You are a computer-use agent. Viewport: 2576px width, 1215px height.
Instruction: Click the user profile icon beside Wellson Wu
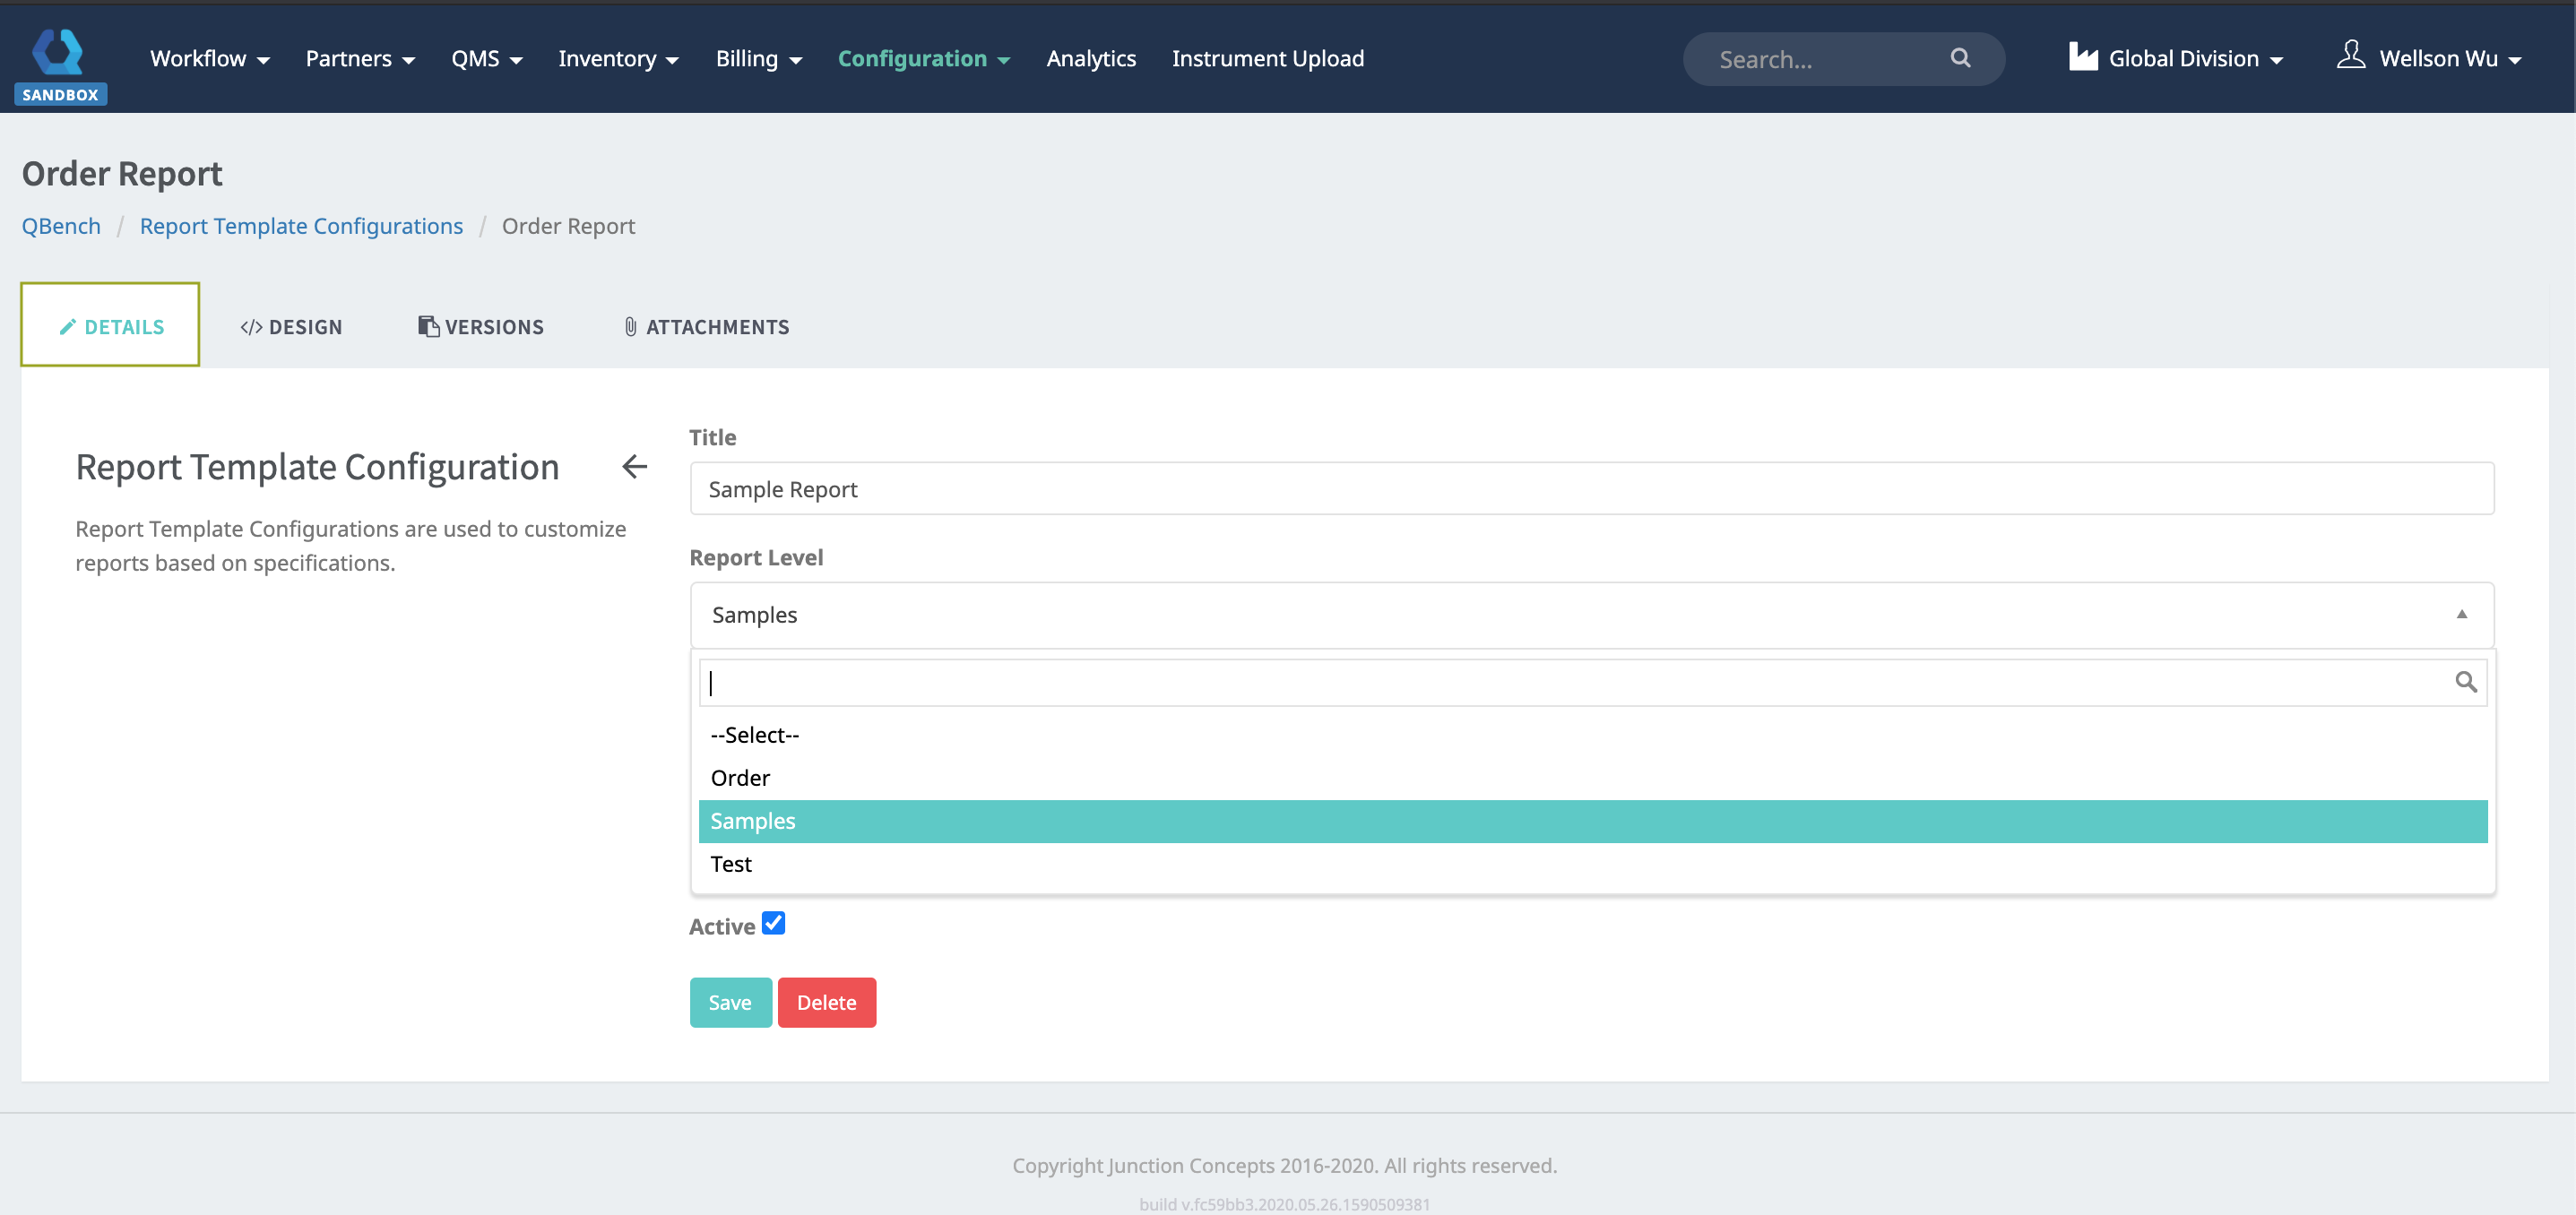2350,55
